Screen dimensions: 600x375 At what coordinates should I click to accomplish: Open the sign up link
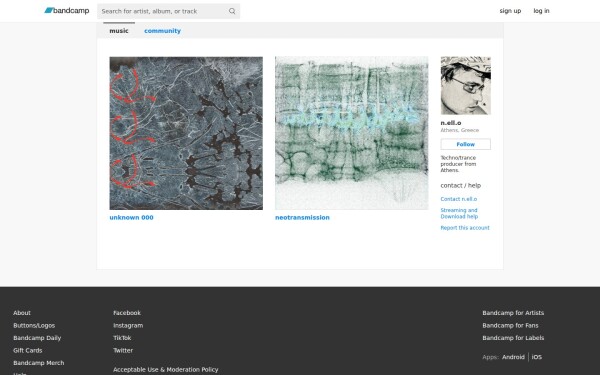[510, 11]
